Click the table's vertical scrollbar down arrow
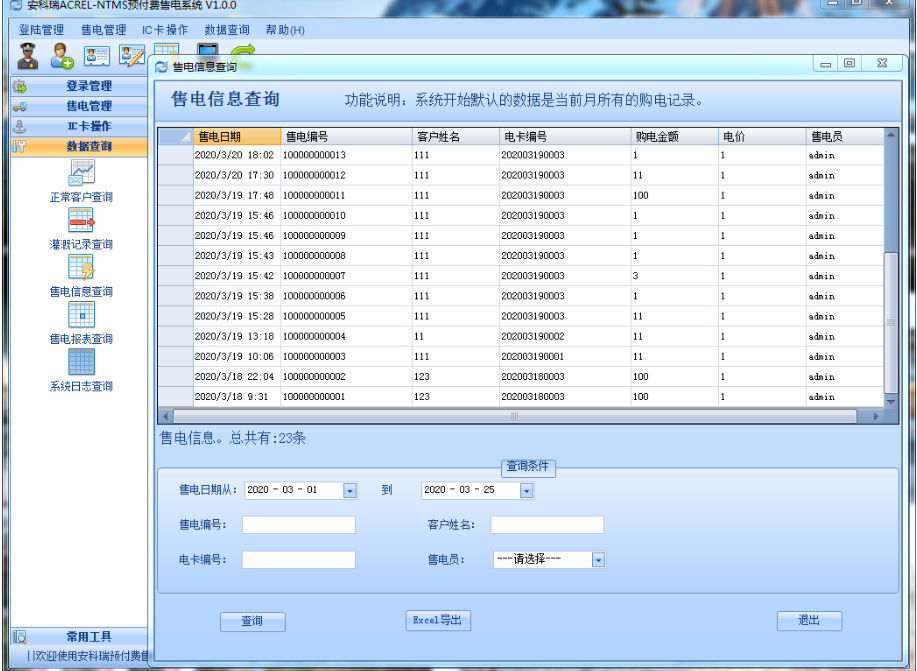 point(891,402)
